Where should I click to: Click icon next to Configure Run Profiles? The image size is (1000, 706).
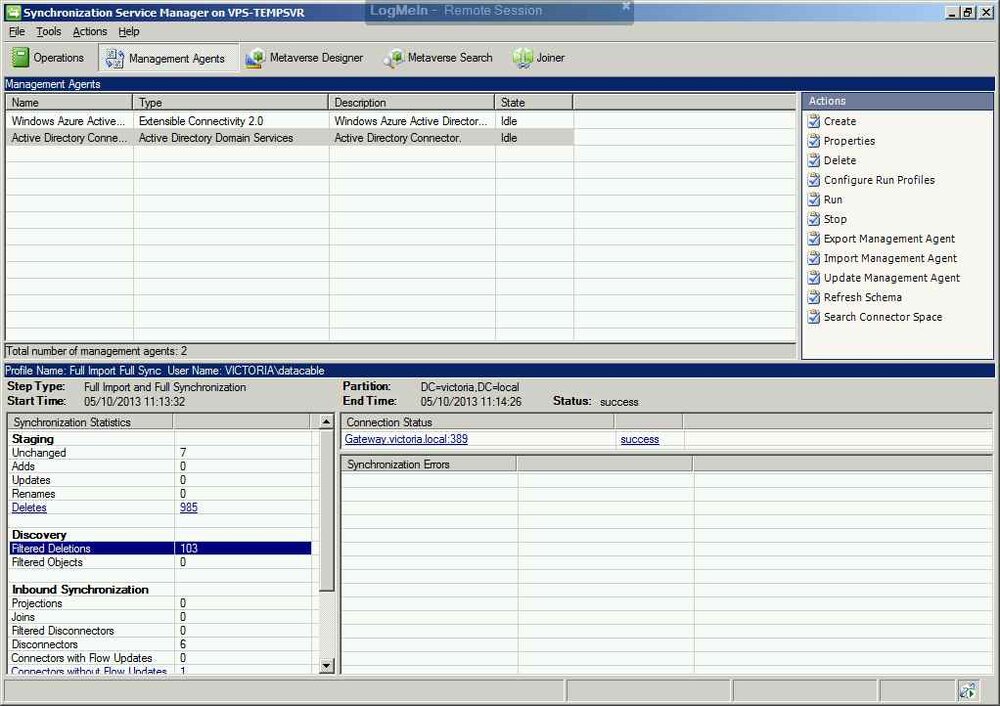point(814,180)
